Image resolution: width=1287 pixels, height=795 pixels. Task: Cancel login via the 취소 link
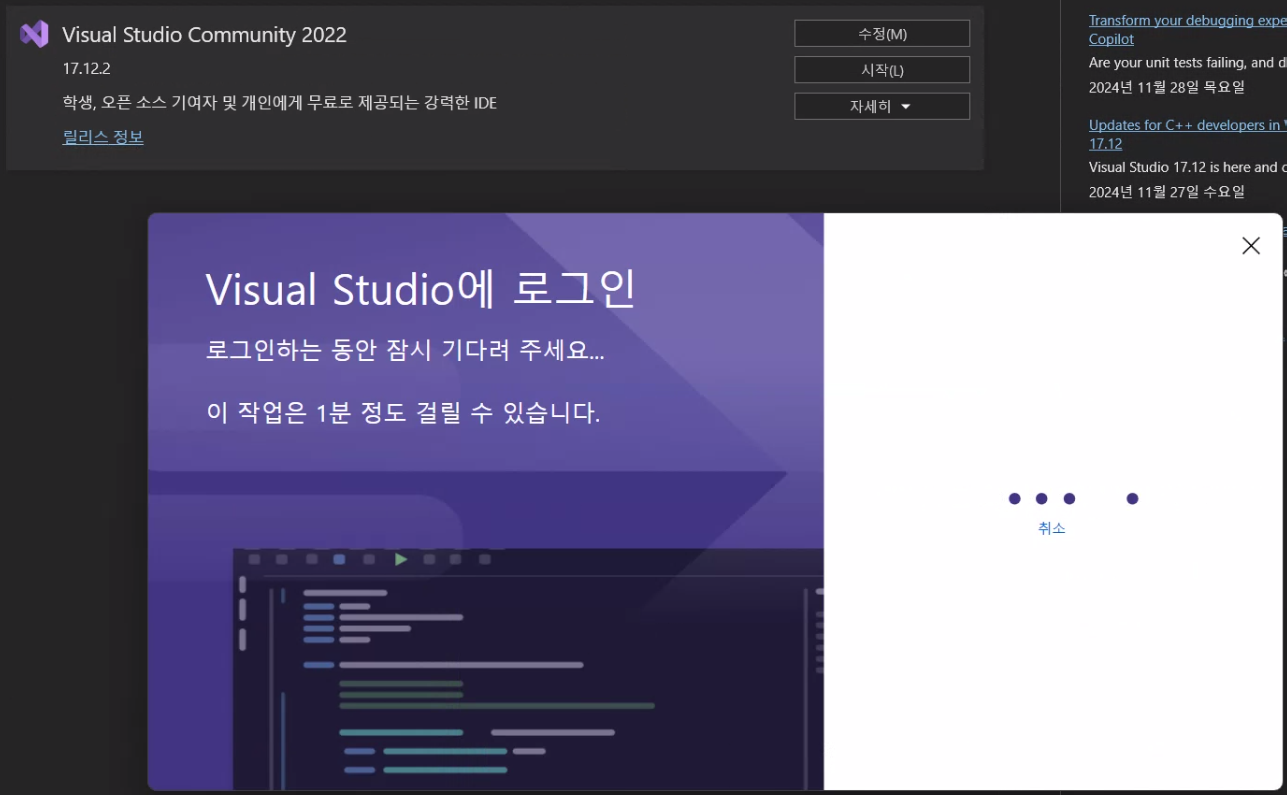coord(1052,528)
